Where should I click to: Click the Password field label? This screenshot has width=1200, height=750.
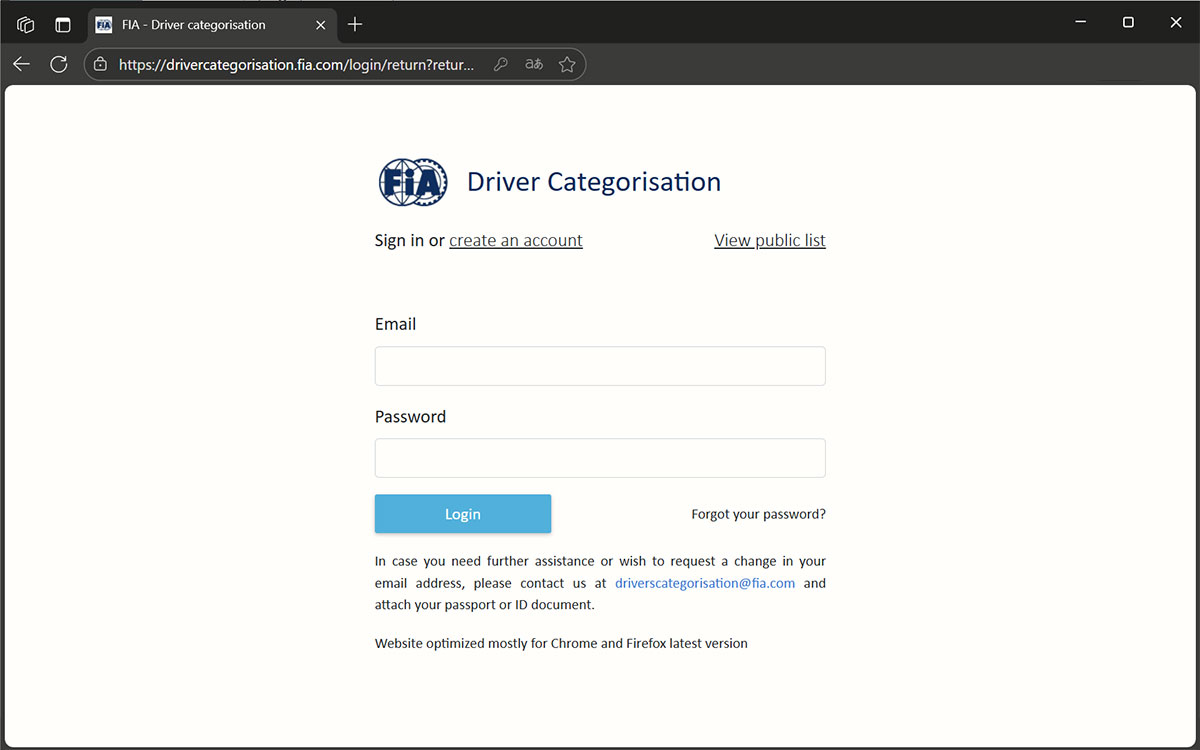(x=410, y=417)
